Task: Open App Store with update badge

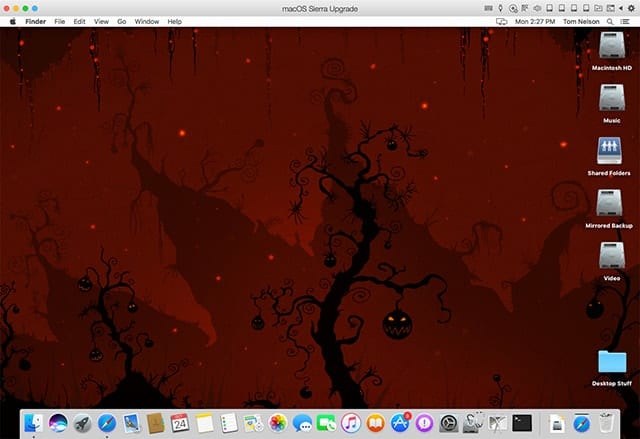Action: [400, 422]
